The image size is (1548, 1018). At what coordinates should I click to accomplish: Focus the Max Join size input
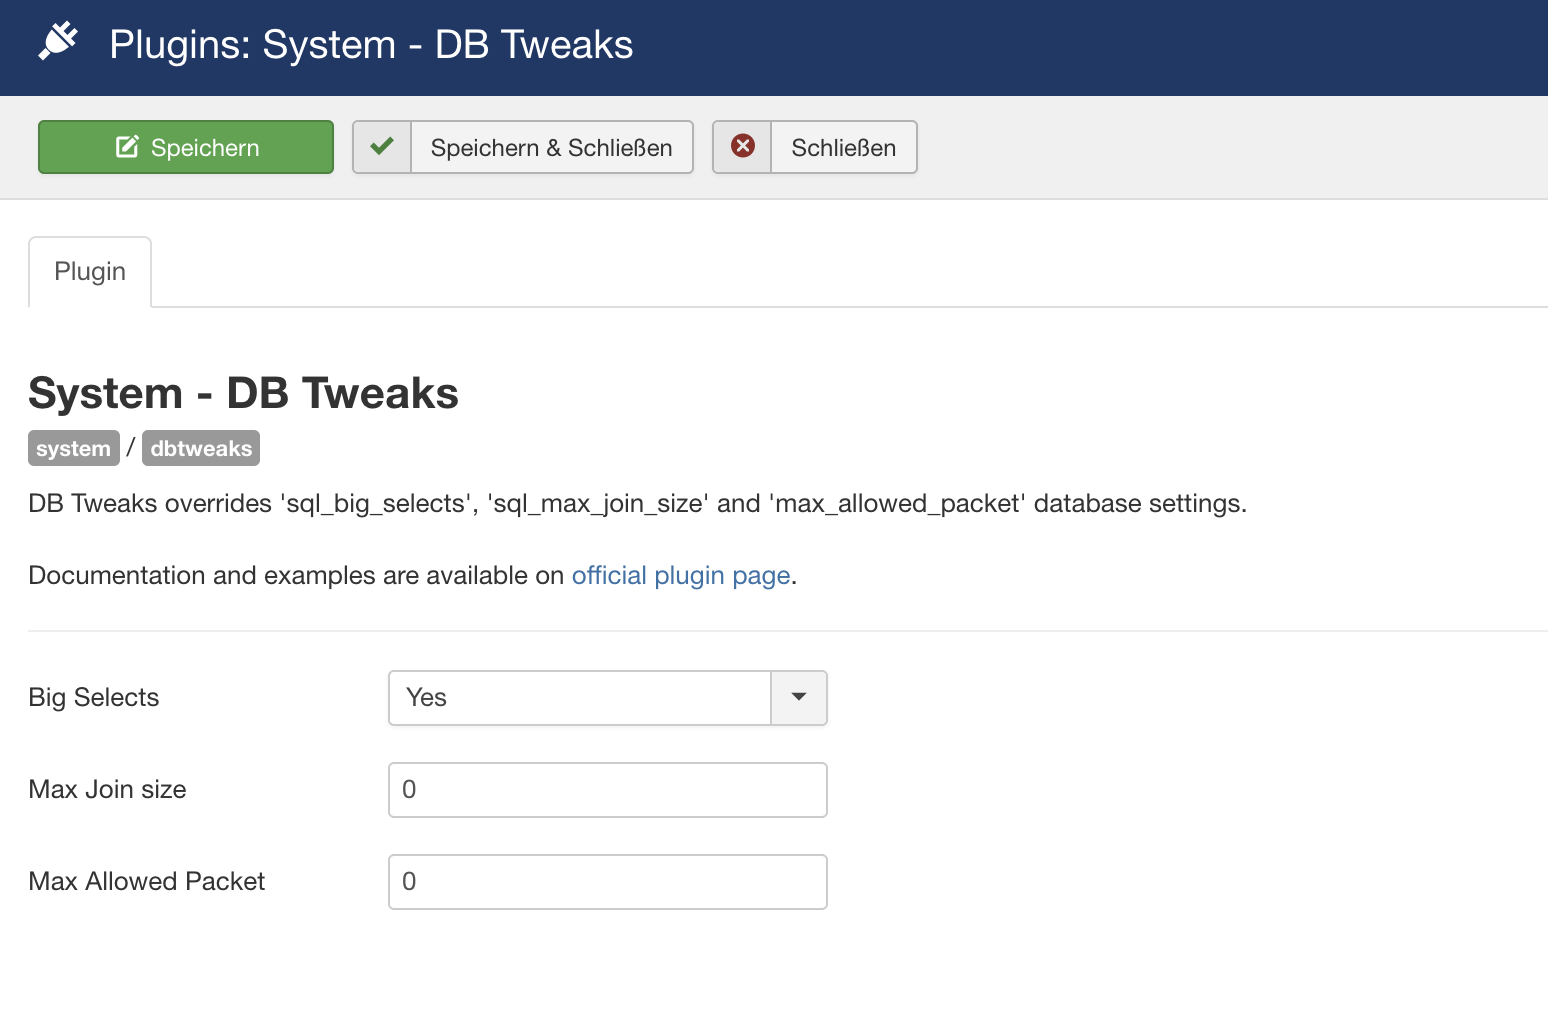pos(607,790)
